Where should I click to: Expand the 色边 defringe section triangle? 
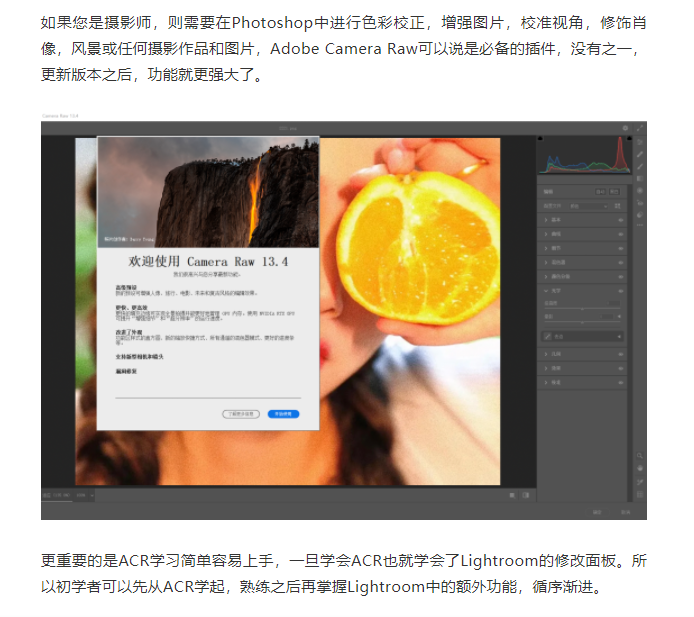(x=619, y=336)
